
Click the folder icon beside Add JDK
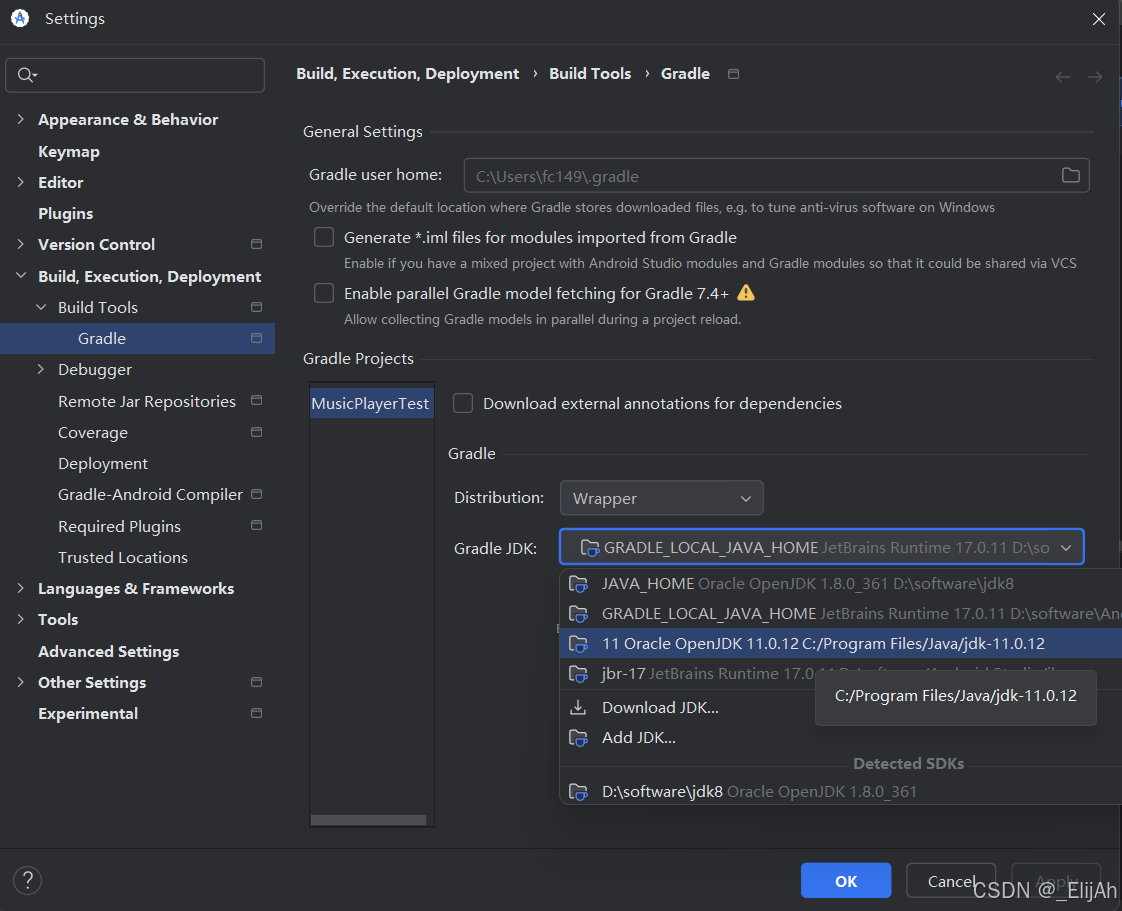578,737
